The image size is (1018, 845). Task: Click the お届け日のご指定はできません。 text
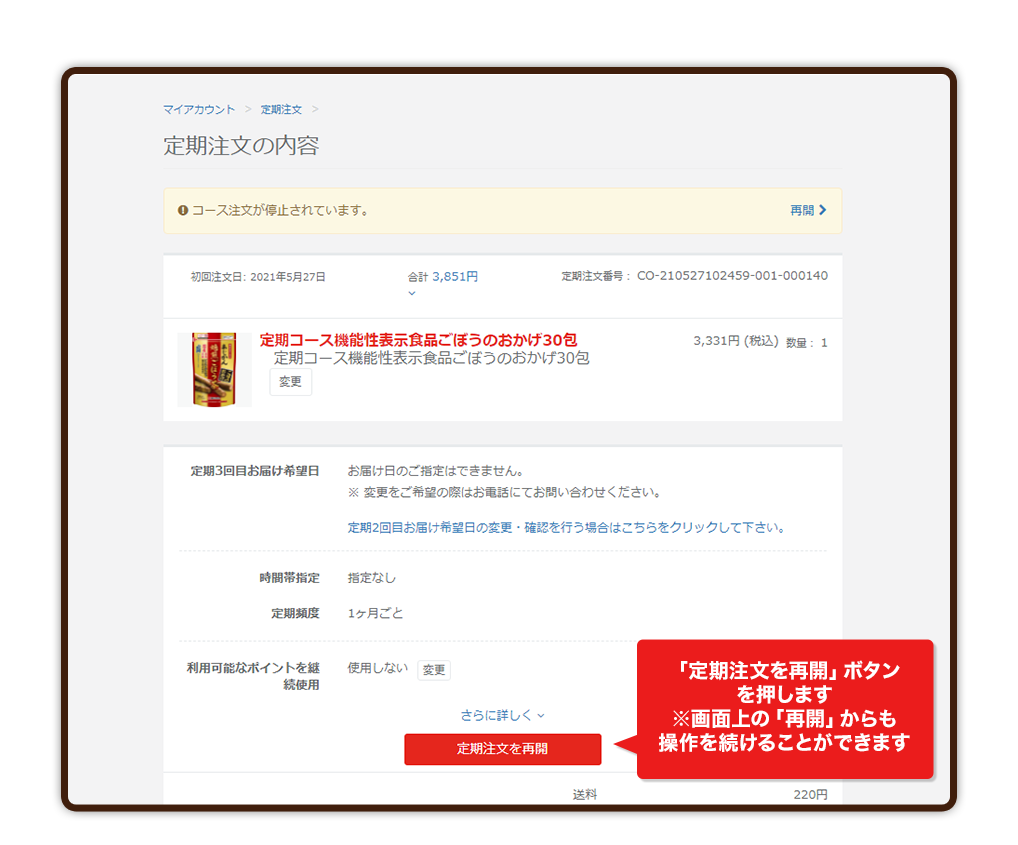point(436,471)
